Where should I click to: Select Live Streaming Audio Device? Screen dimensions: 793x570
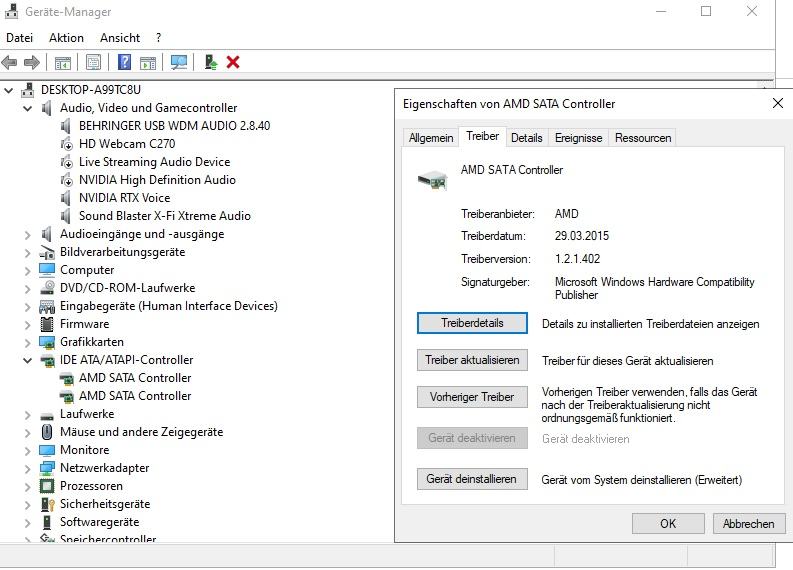point(154,162)
